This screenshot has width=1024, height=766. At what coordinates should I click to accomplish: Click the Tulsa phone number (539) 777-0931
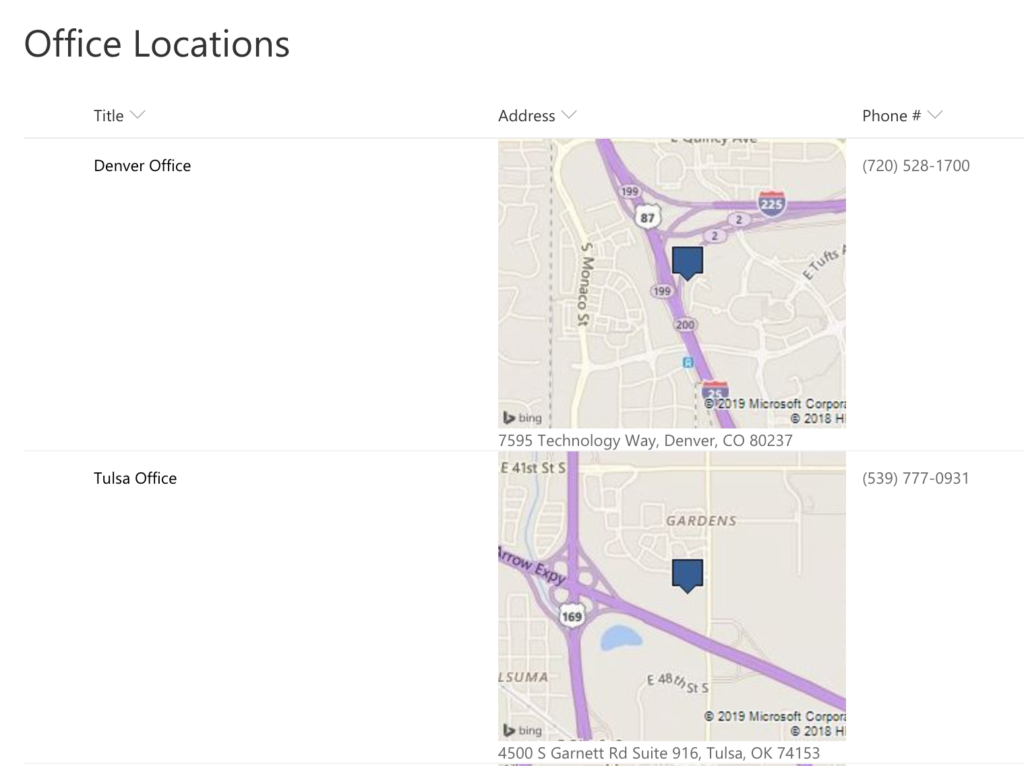pos(915,478)
